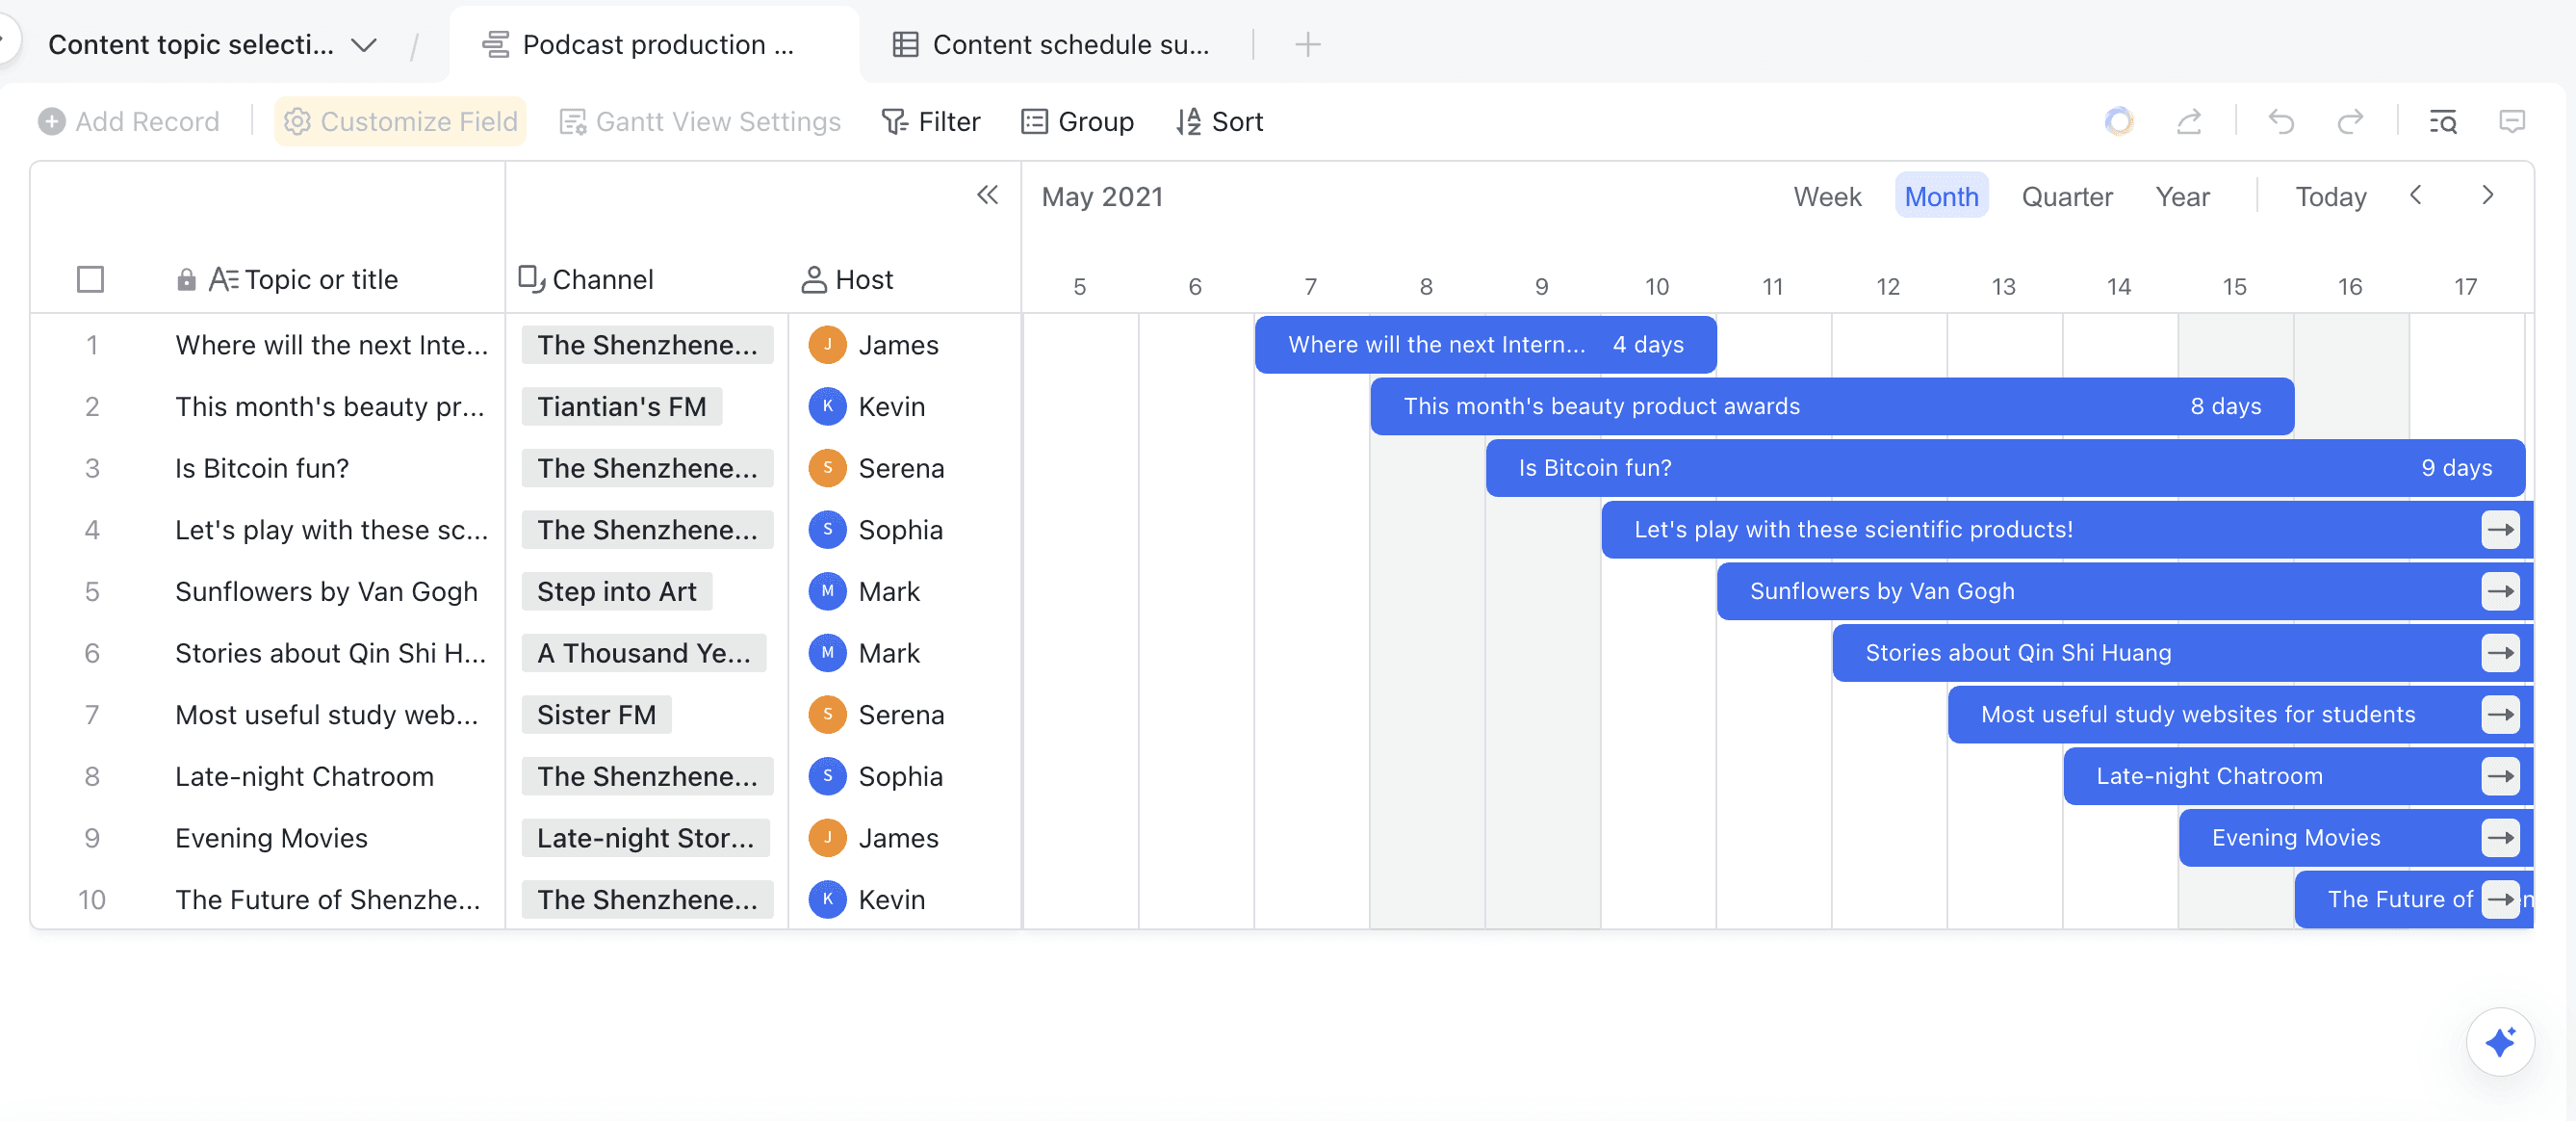Open the share arrow icon
The image size is (2576, 1121).
point(2189,121)
